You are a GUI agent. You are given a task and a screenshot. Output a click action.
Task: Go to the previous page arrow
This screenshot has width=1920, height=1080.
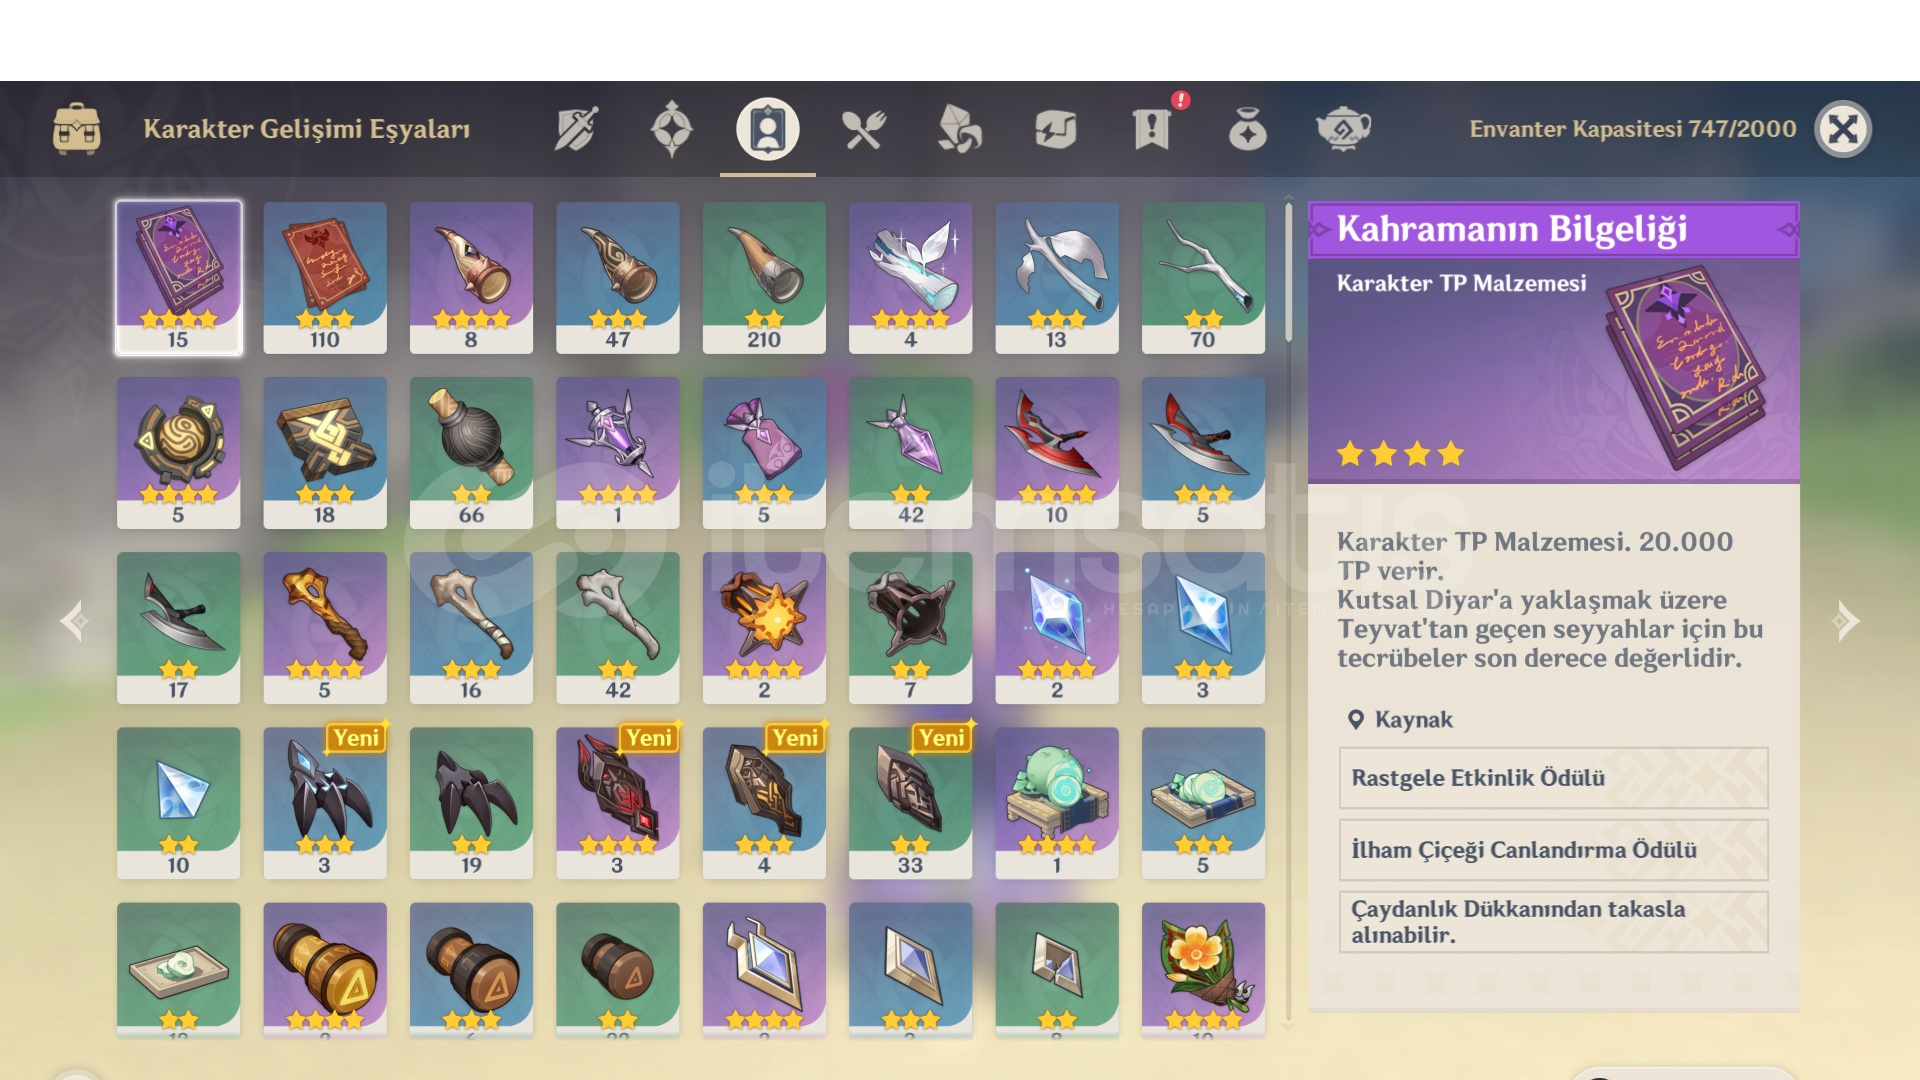point(74,621)
